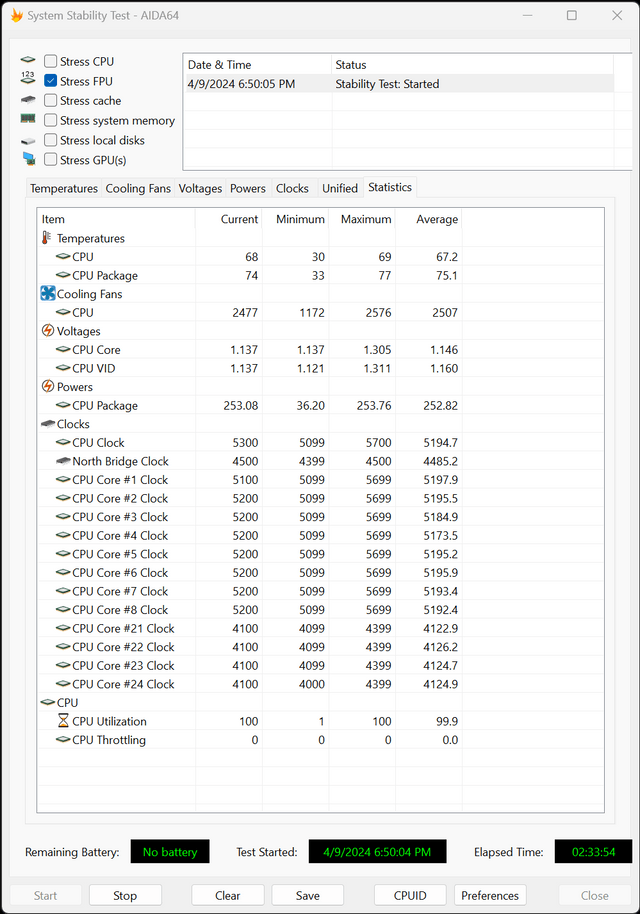
Task: Click the Clear button
Action: tap(227, 895)
